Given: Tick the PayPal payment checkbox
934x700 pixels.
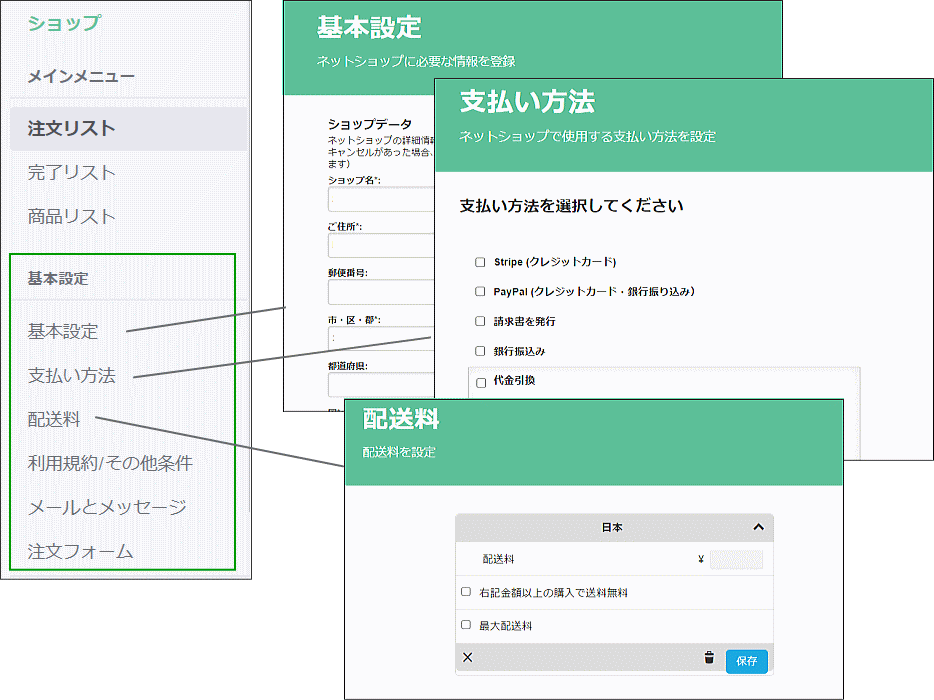Looking at the screenshot, I should pyautogui.click(x=481, y=292).
